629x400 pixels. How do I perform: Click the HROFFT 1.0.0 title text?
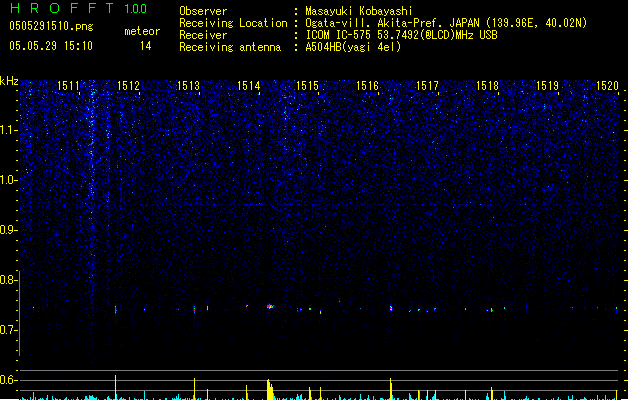(79, 8)
